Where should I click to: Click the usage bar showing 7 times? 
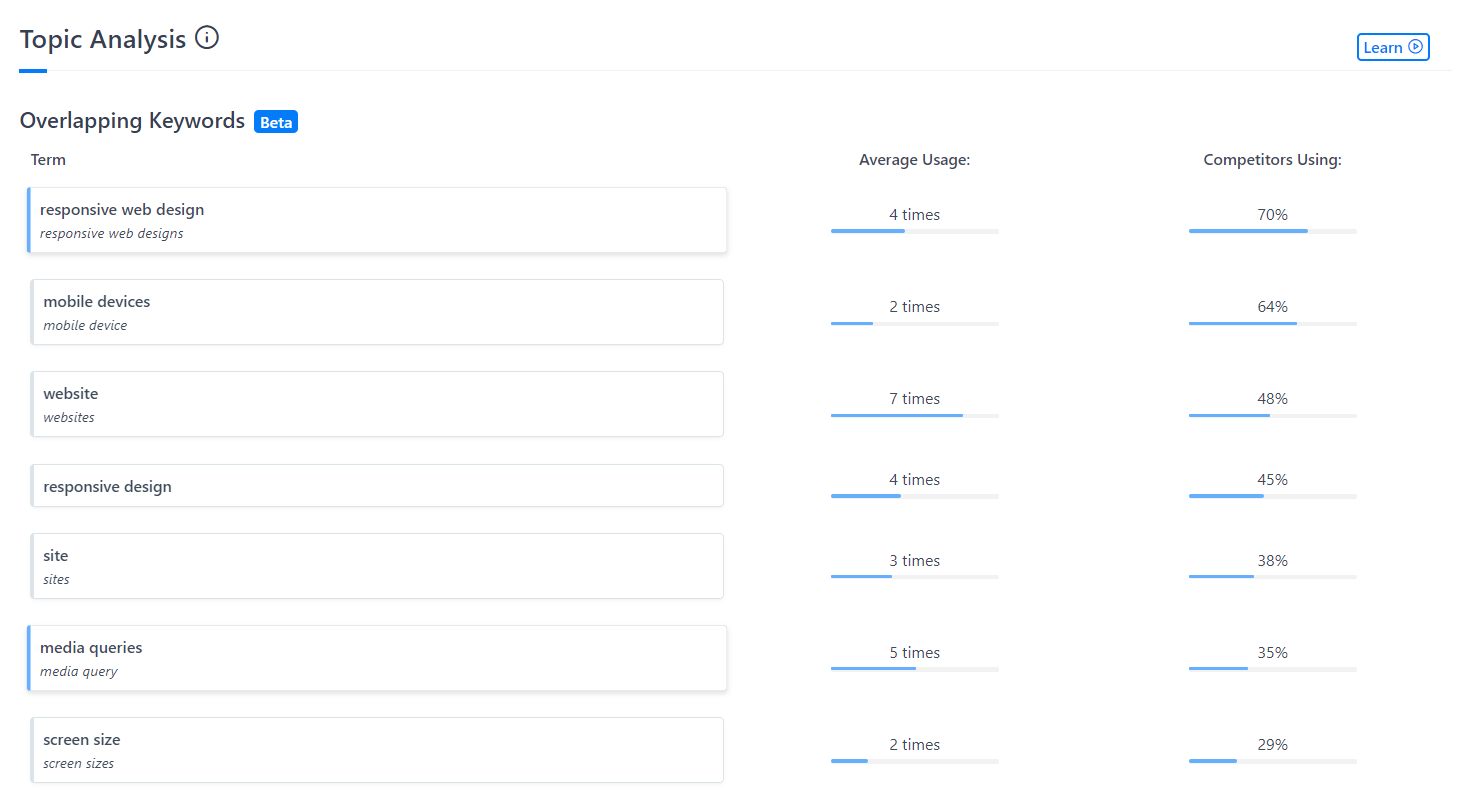pos(913,415)
